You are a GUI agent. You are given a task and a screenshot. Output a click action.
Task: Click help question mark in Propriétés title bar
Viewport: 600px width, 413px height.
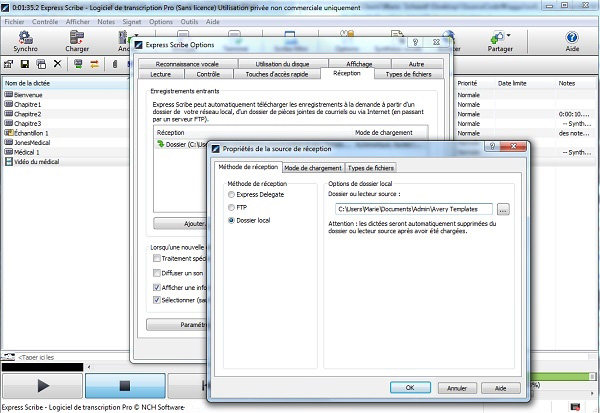pyautogui.click(x=492, y=147)
